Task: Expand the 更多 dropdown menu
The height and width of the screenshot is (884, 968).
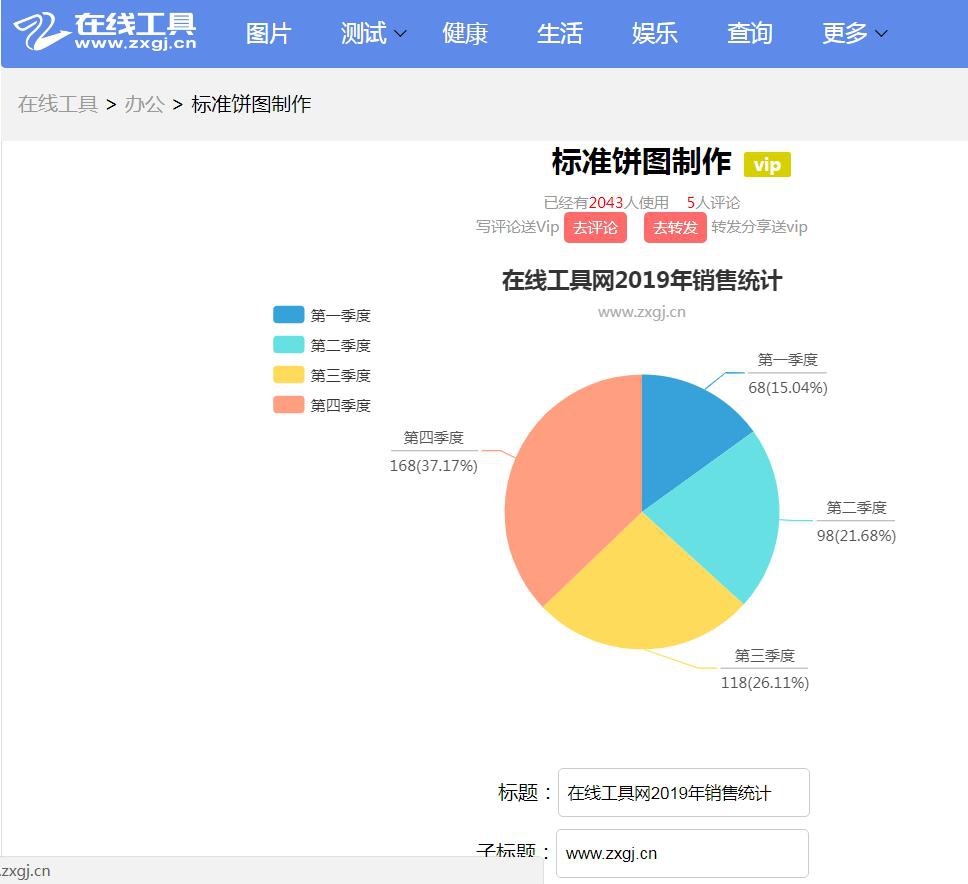Action: (854, 34)
